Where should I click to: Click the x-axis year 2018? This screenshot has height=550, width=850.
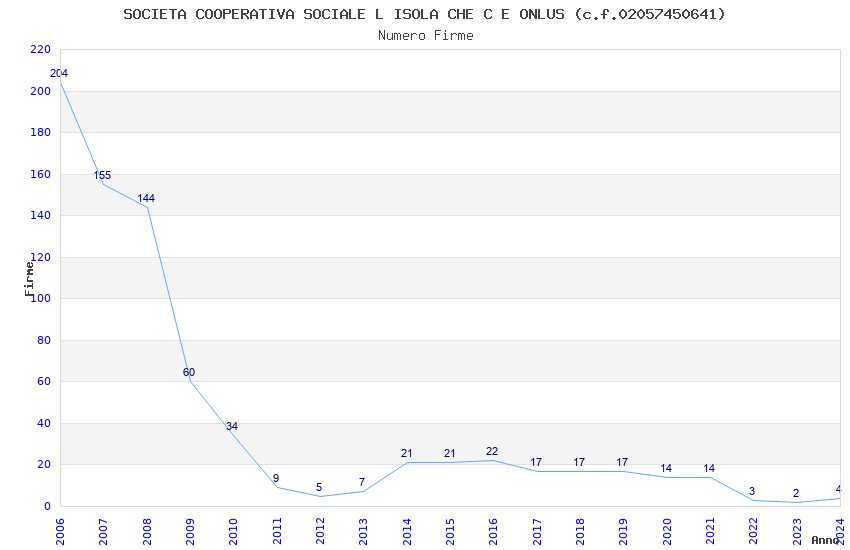pyautogui.click(x=580, y=532)
